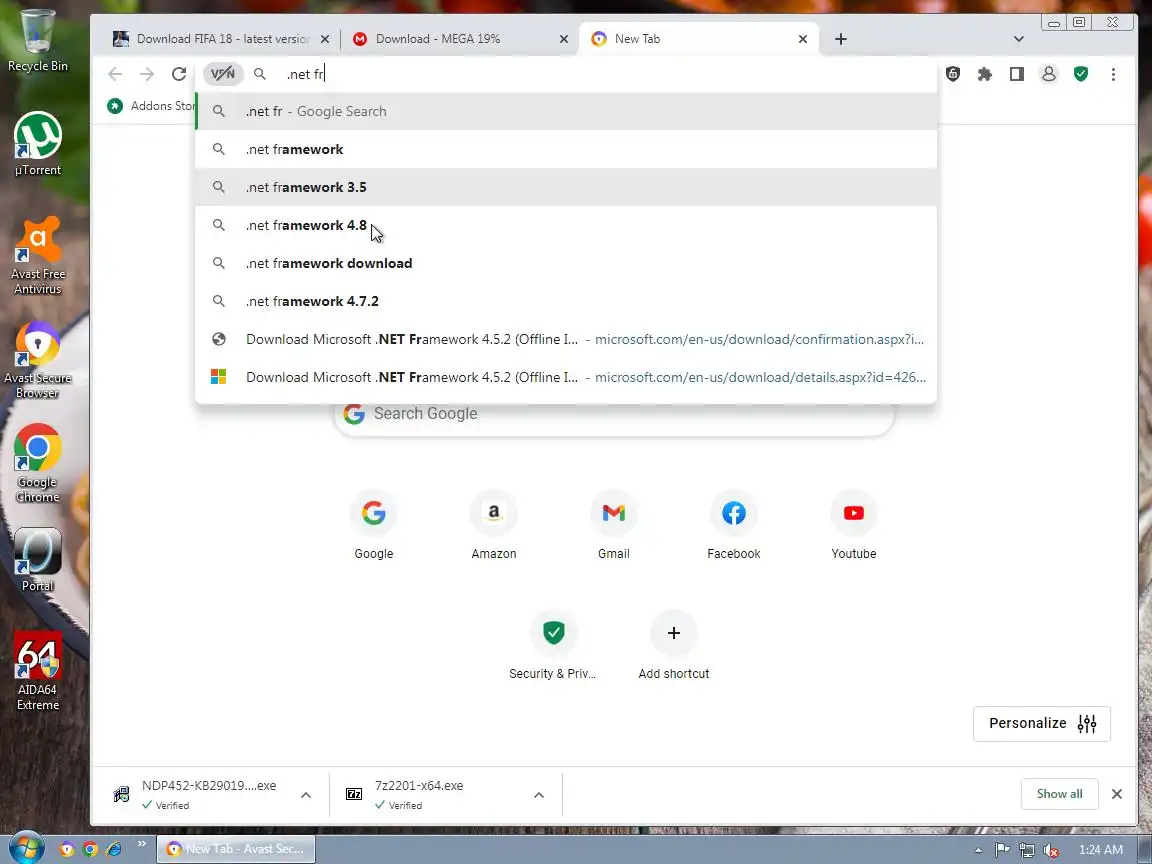Screen dimensions: 1152x864
Task: Show hidden system tray icons
Action: tap(978, 850)
